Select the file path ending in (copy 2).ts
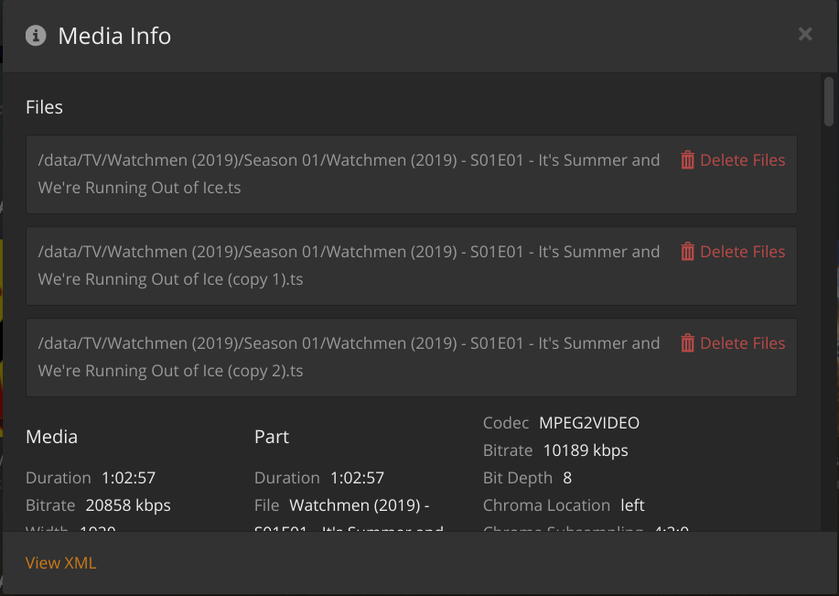 tap(349, 357)
